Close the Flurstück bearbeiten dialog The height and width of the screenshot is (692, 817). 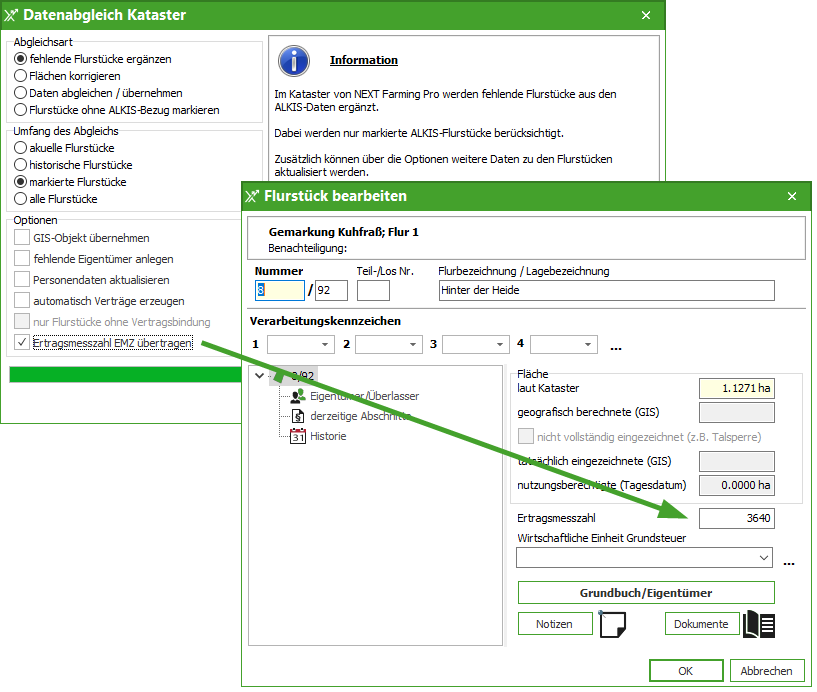(x=792, y=197)
